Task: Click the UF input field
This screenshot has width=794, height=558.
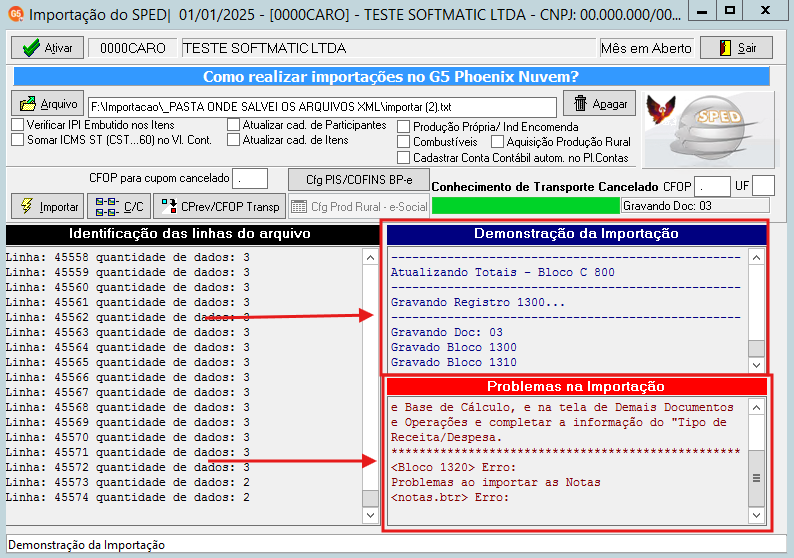Action: click(764, 186)
